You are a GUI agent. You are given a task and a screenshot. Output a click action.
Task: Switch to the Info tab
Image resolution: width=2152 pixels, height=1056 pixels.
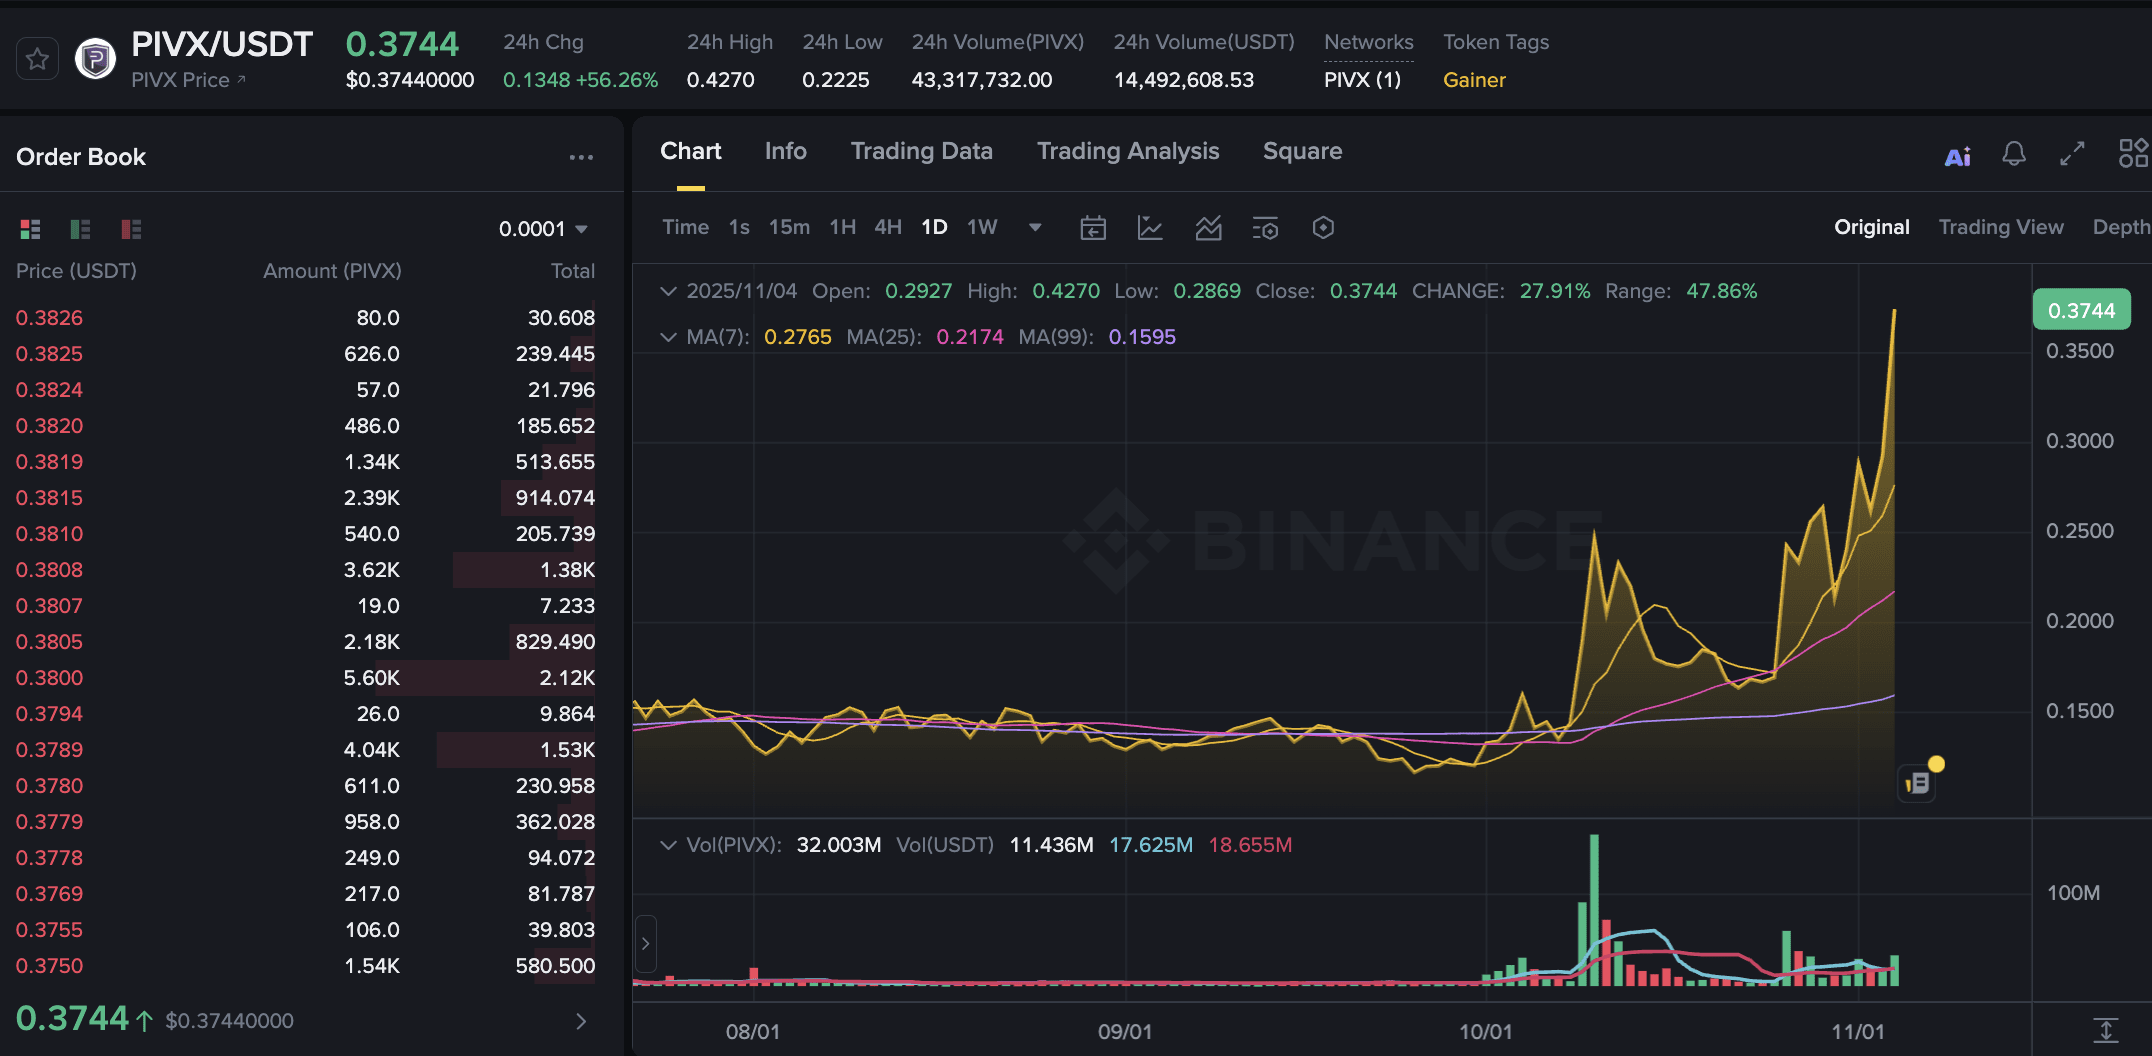click(x=786, y=151)
